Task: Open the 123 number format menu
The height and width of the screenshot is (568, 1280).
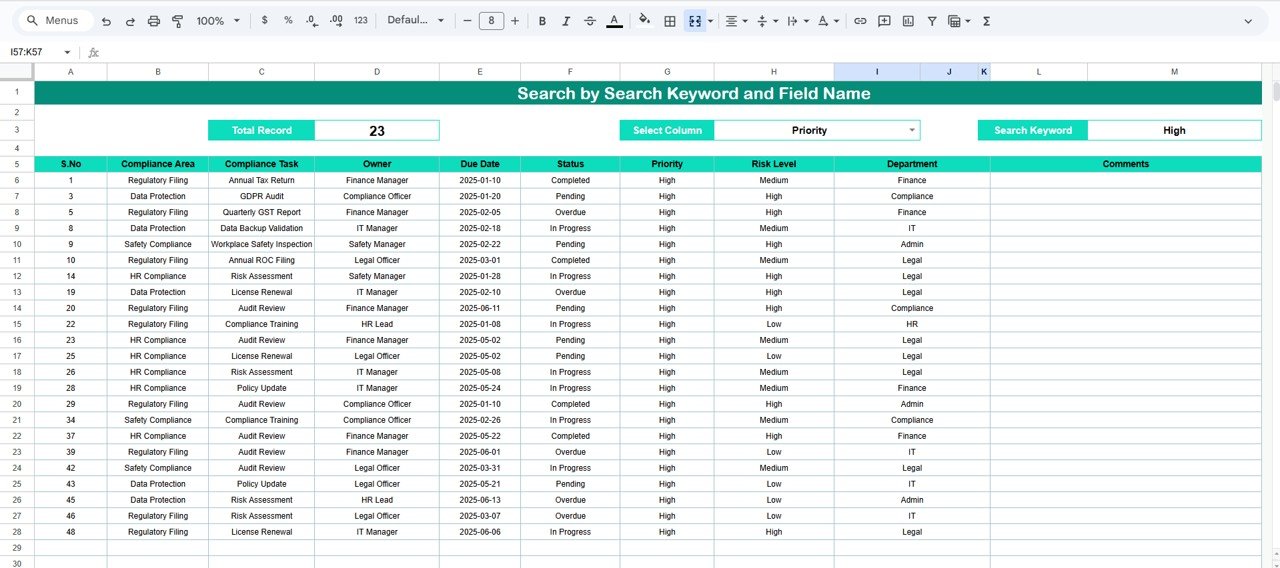Action: click(361, 21)
